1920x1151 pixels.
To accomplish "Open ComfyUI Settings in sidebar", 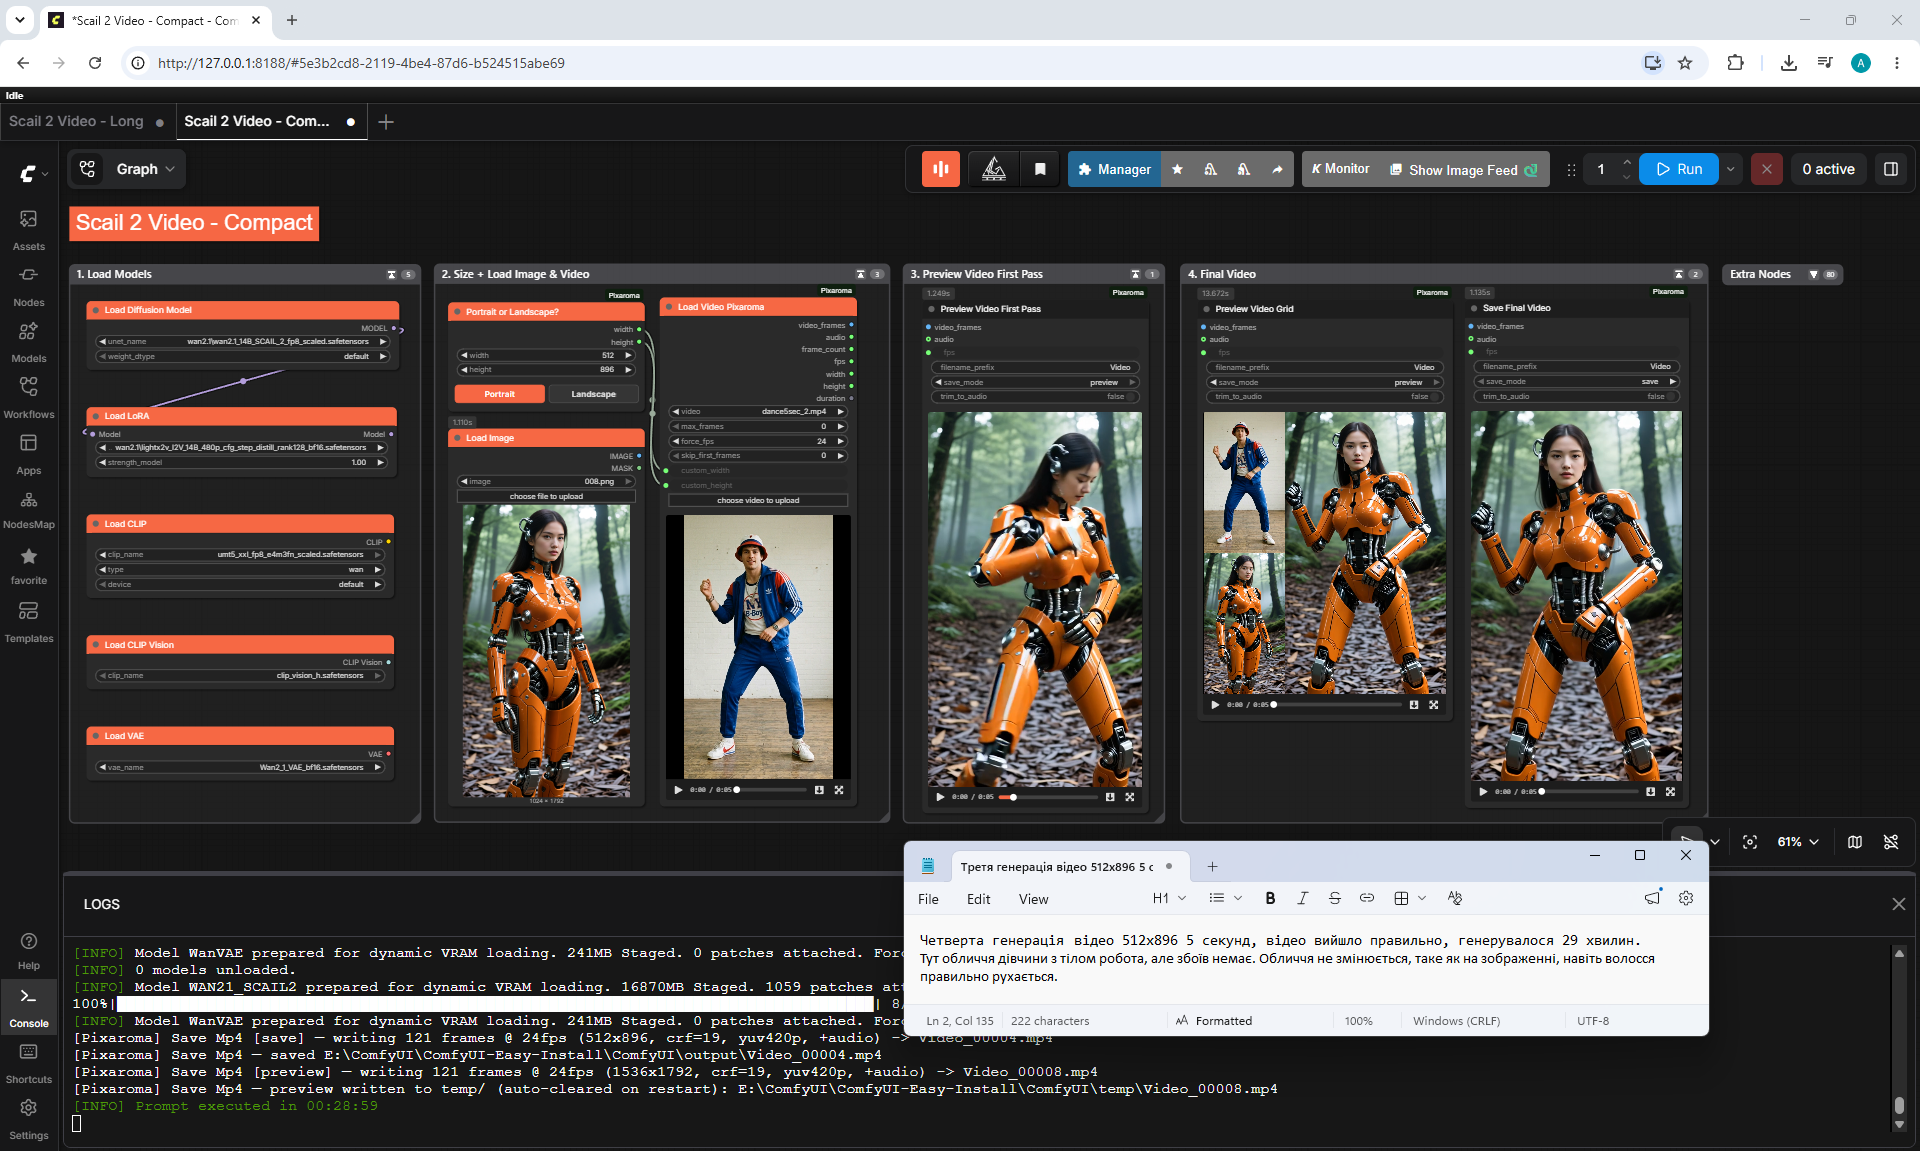I will [x=28, y=1119].
